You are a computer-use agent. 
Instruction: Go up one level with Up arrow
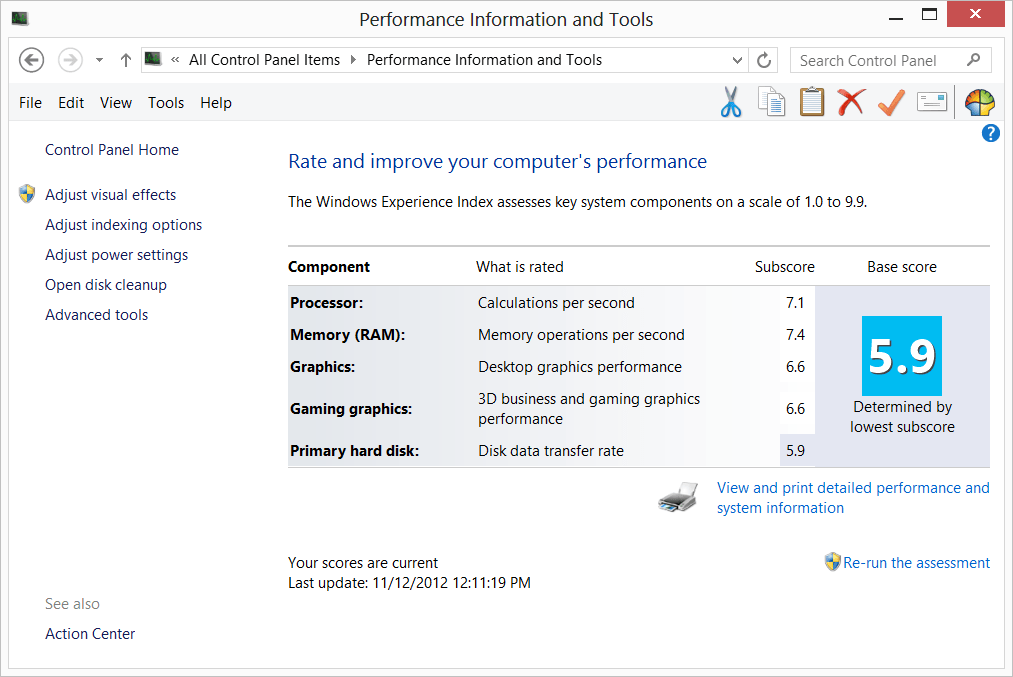click(126, 60)
